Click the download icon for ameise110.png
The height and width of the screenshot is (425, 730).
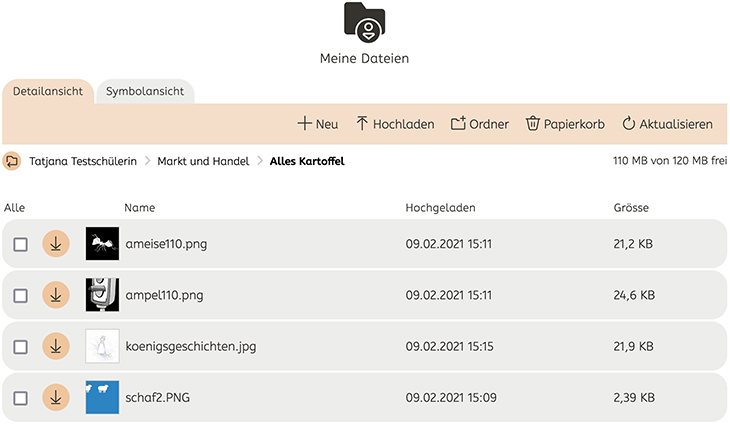[56, 243]
